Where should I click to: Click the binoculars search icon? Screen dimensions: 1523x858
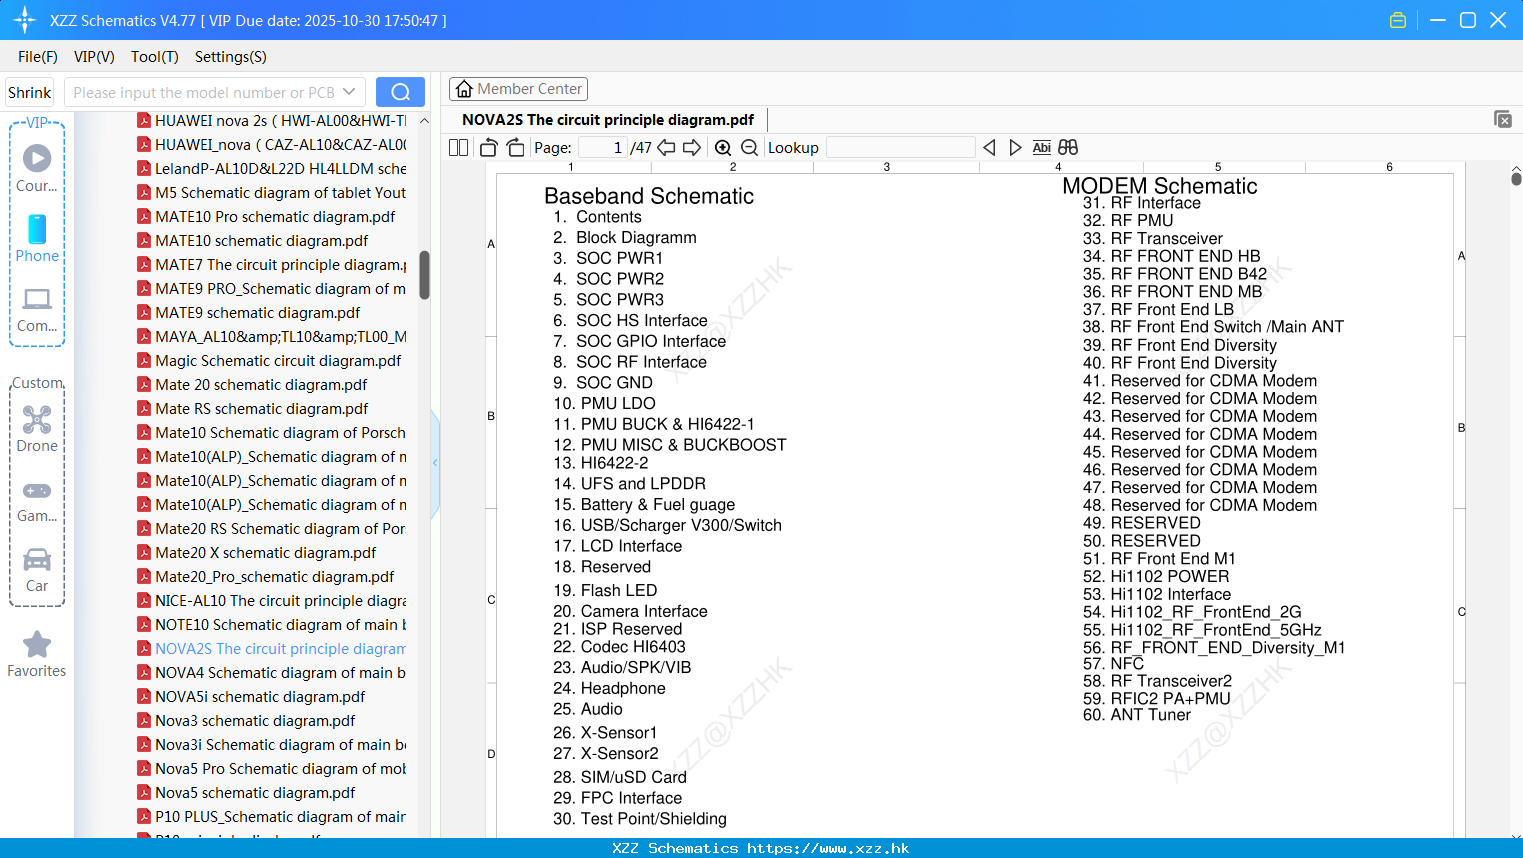[1068, 148]
